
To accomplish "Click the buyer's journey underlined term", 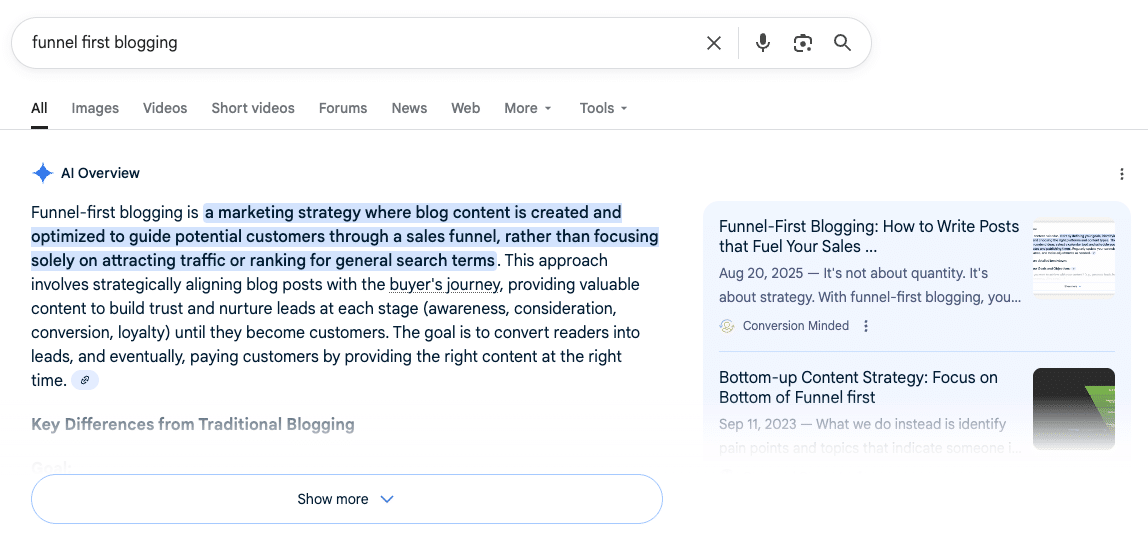I will 444,284.
